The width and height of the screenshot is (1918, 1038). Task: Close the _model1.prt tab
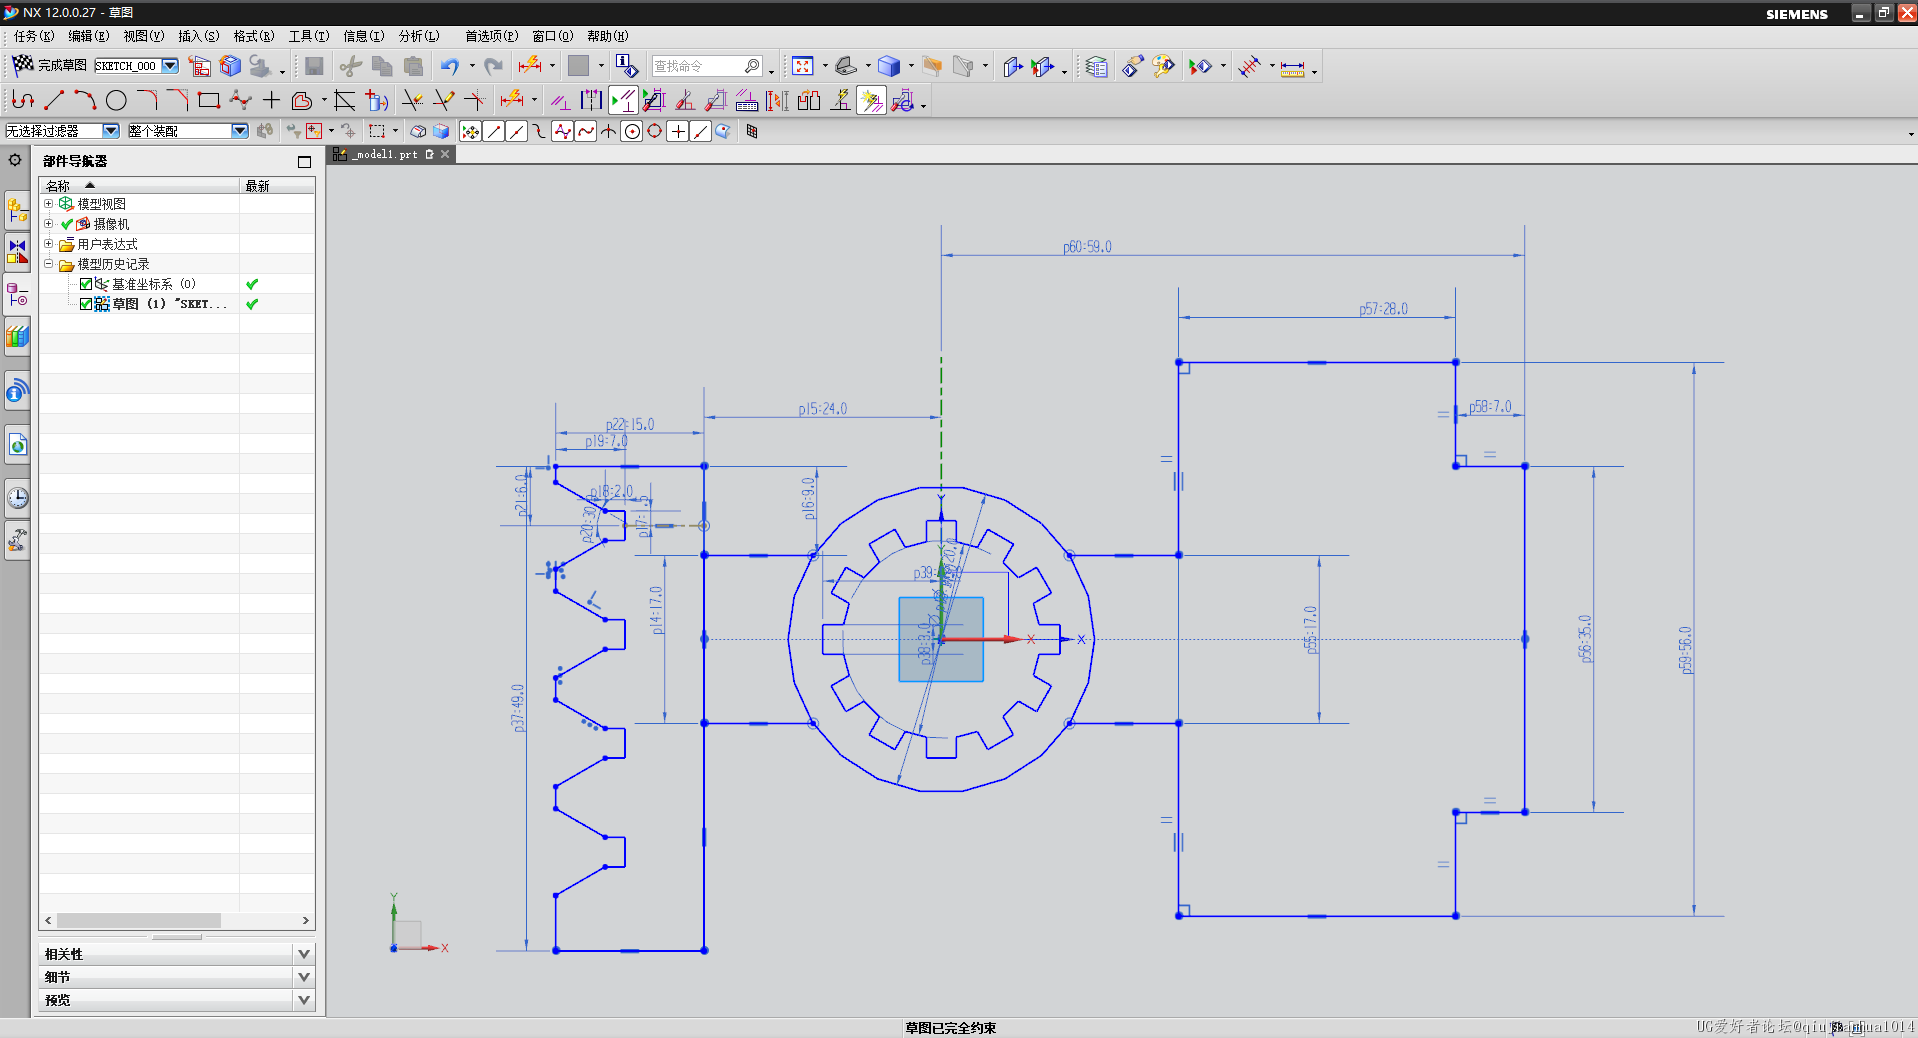445,154
